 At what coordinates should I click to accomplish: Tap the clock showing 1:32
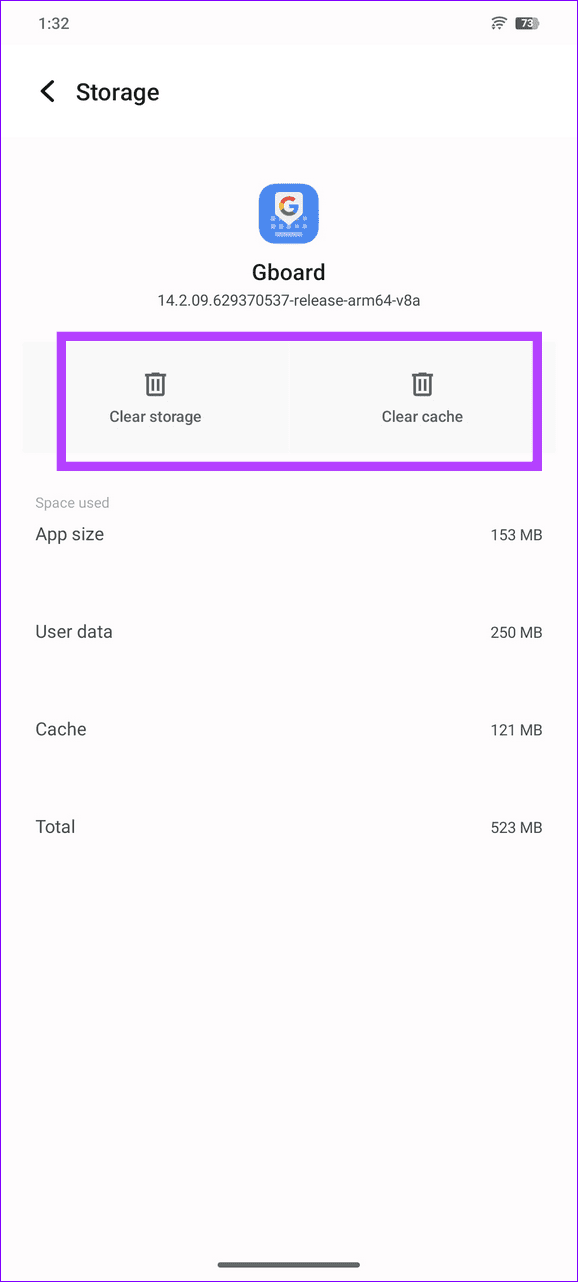tap(52, 23)
